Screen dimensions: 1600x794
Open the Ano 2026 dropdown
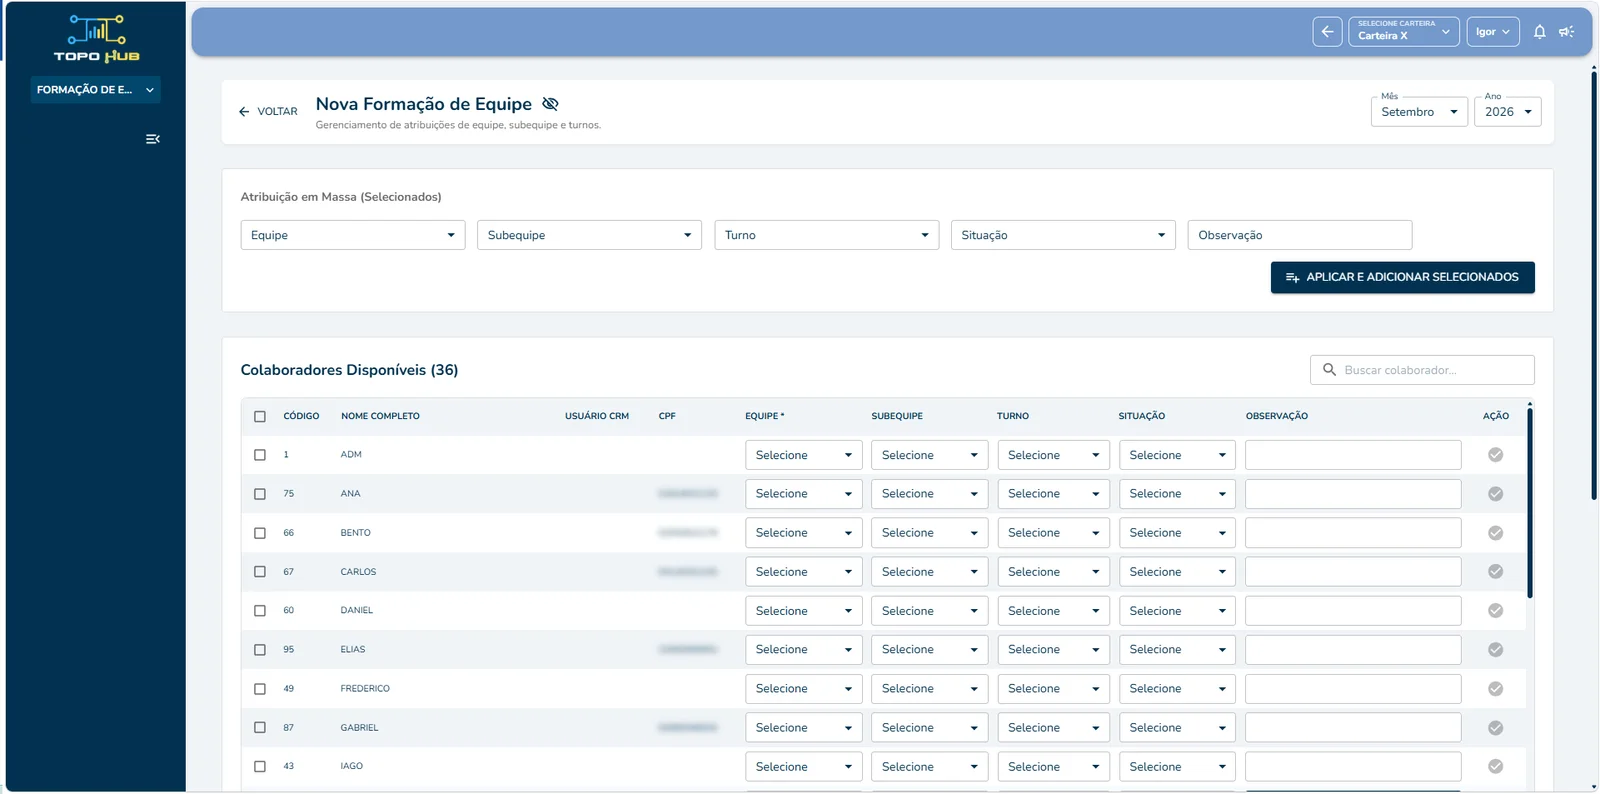click(x=1508, y=111)
